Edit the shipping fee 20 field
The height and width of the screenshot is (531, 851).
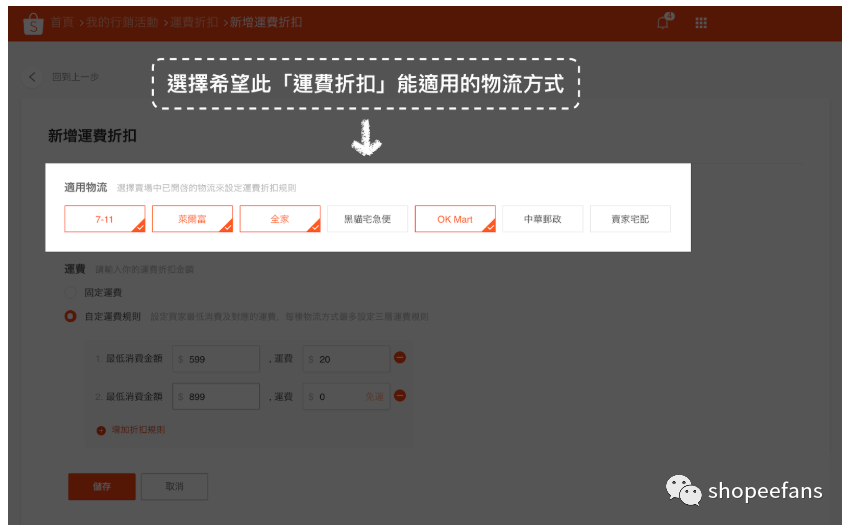346,359
